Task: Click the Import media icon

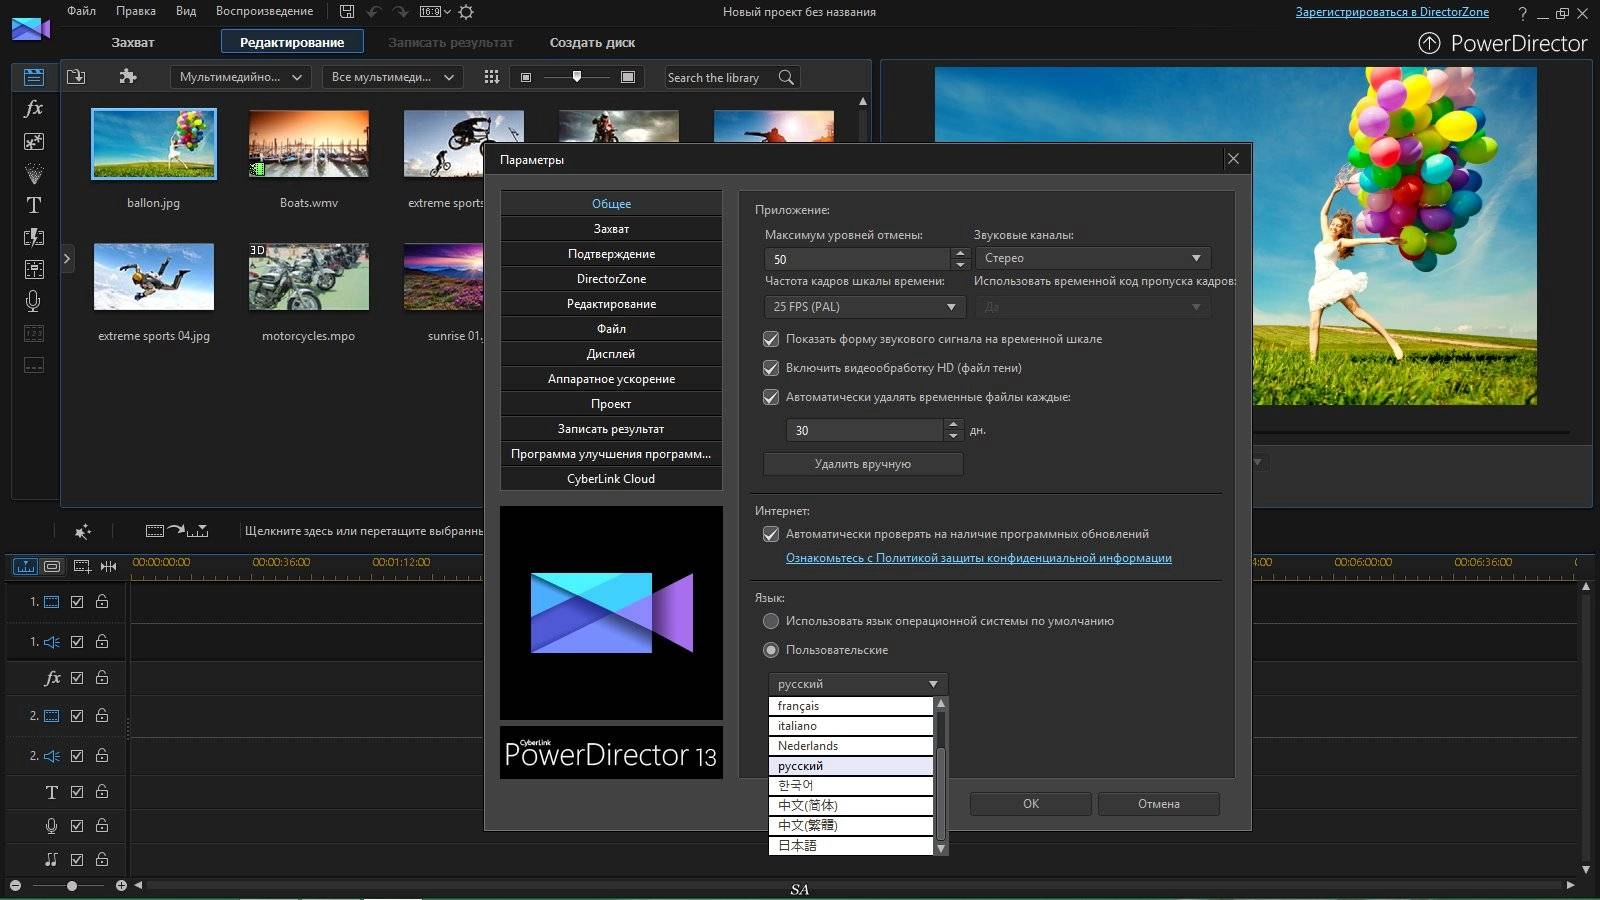Action: 76,77
